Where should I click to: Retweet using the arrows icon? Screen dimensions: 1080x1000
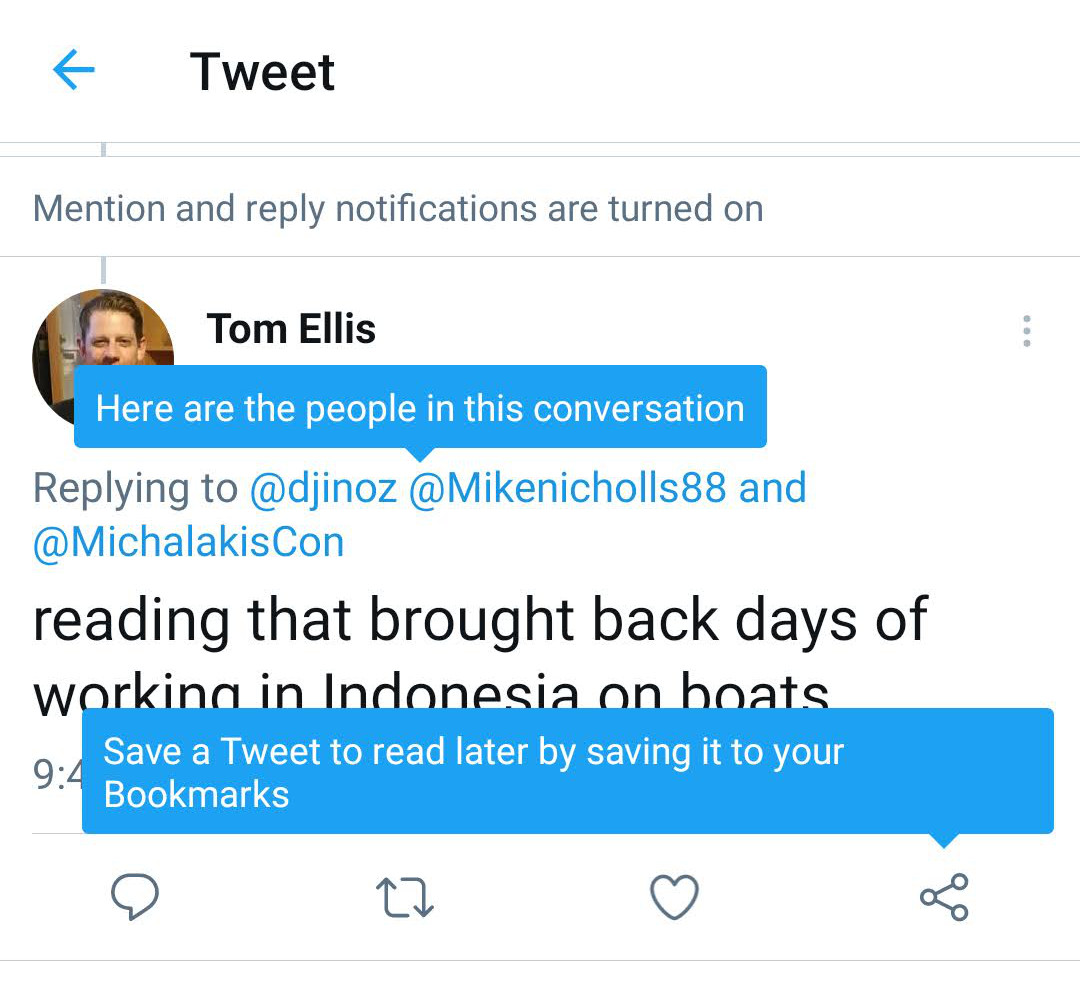(x=405, y=897)
